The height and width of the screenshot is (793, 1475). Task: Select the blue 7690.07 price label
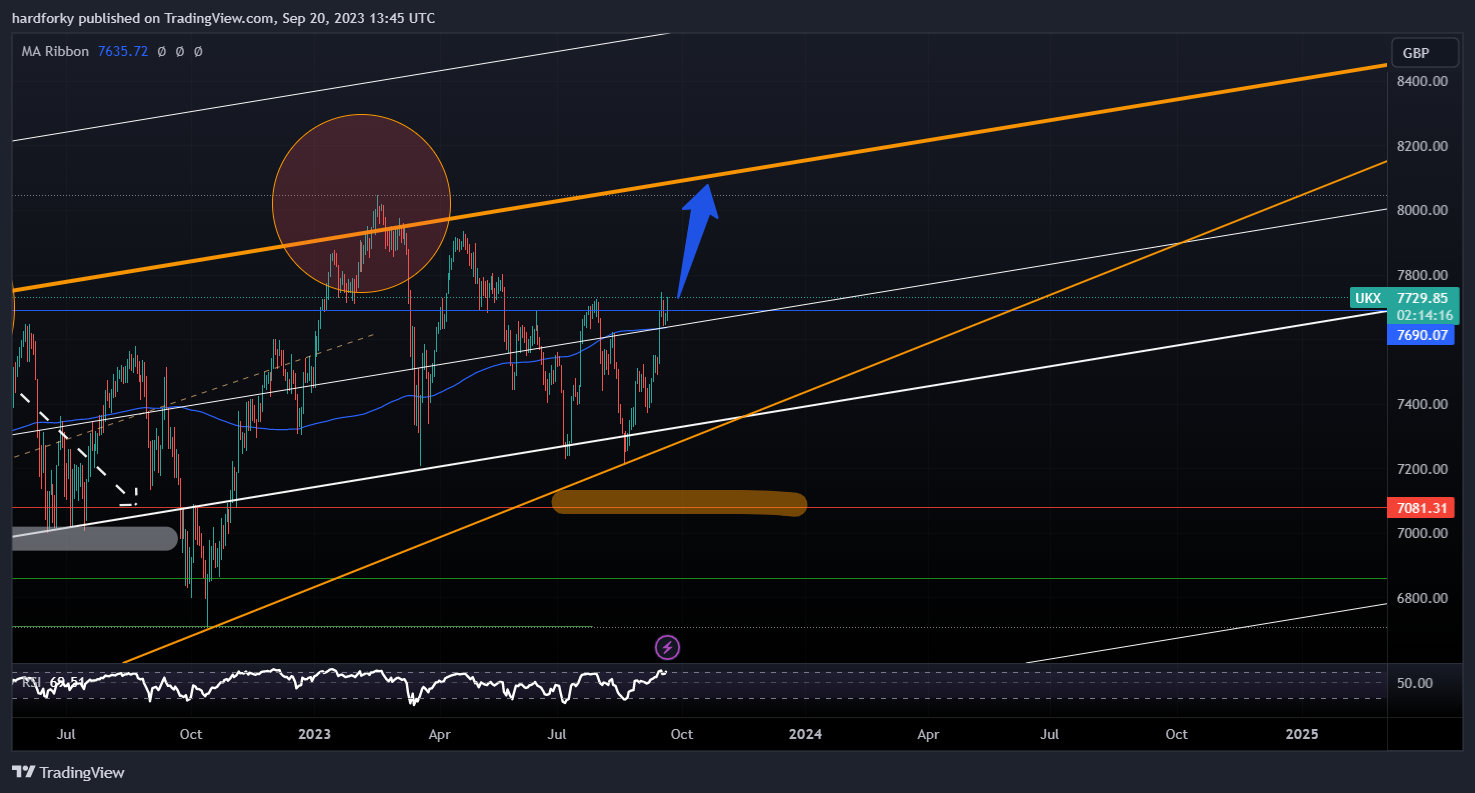pyautogui.click(x=1422, y=335)
